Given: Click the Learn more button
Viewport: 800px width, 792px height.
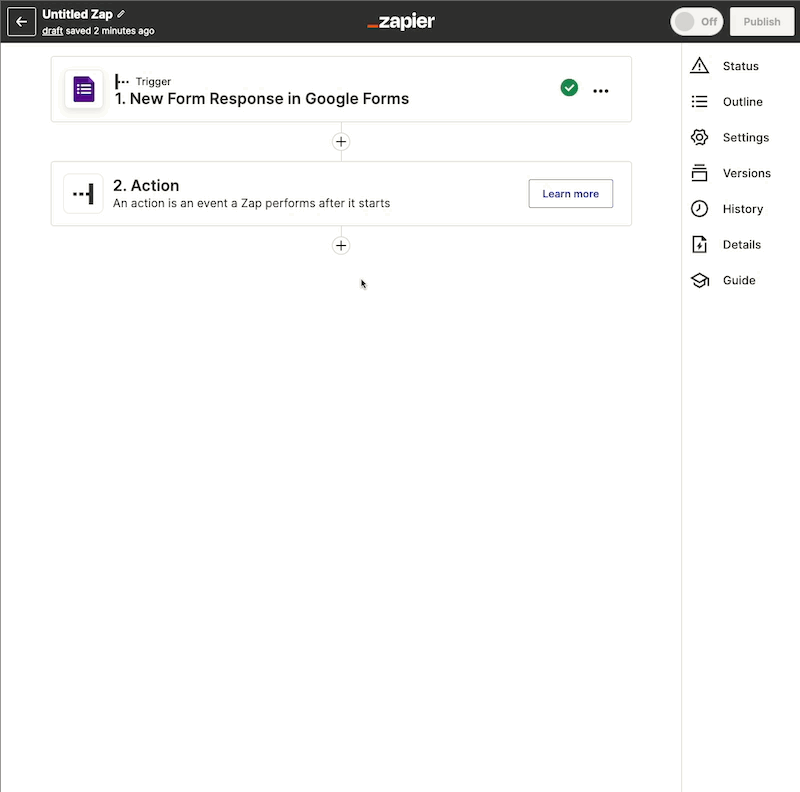Looking at the screenshot, I should (570, 193).
